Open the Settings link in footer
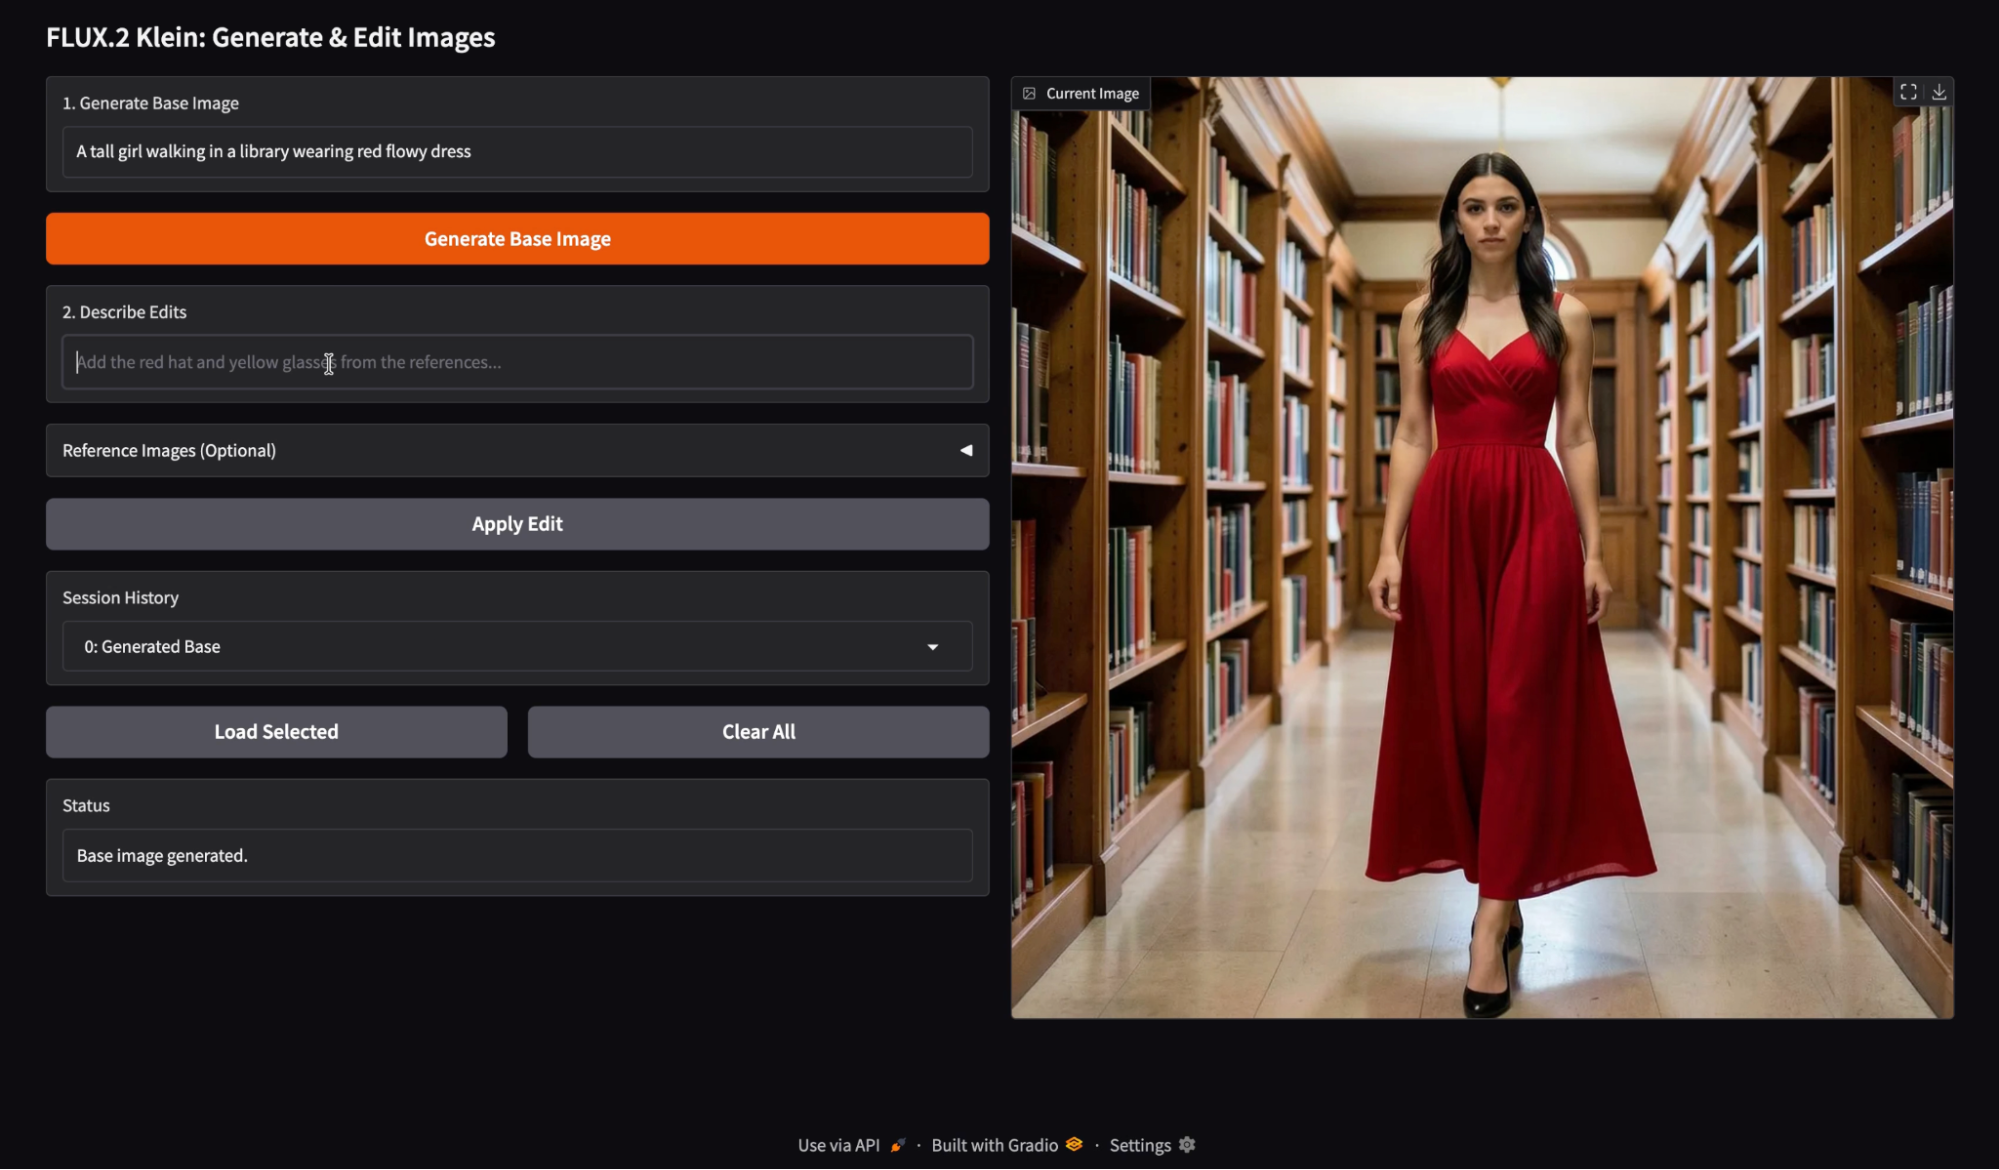Viewport: 1999px width, 1170px height. coord(1139,1145)
